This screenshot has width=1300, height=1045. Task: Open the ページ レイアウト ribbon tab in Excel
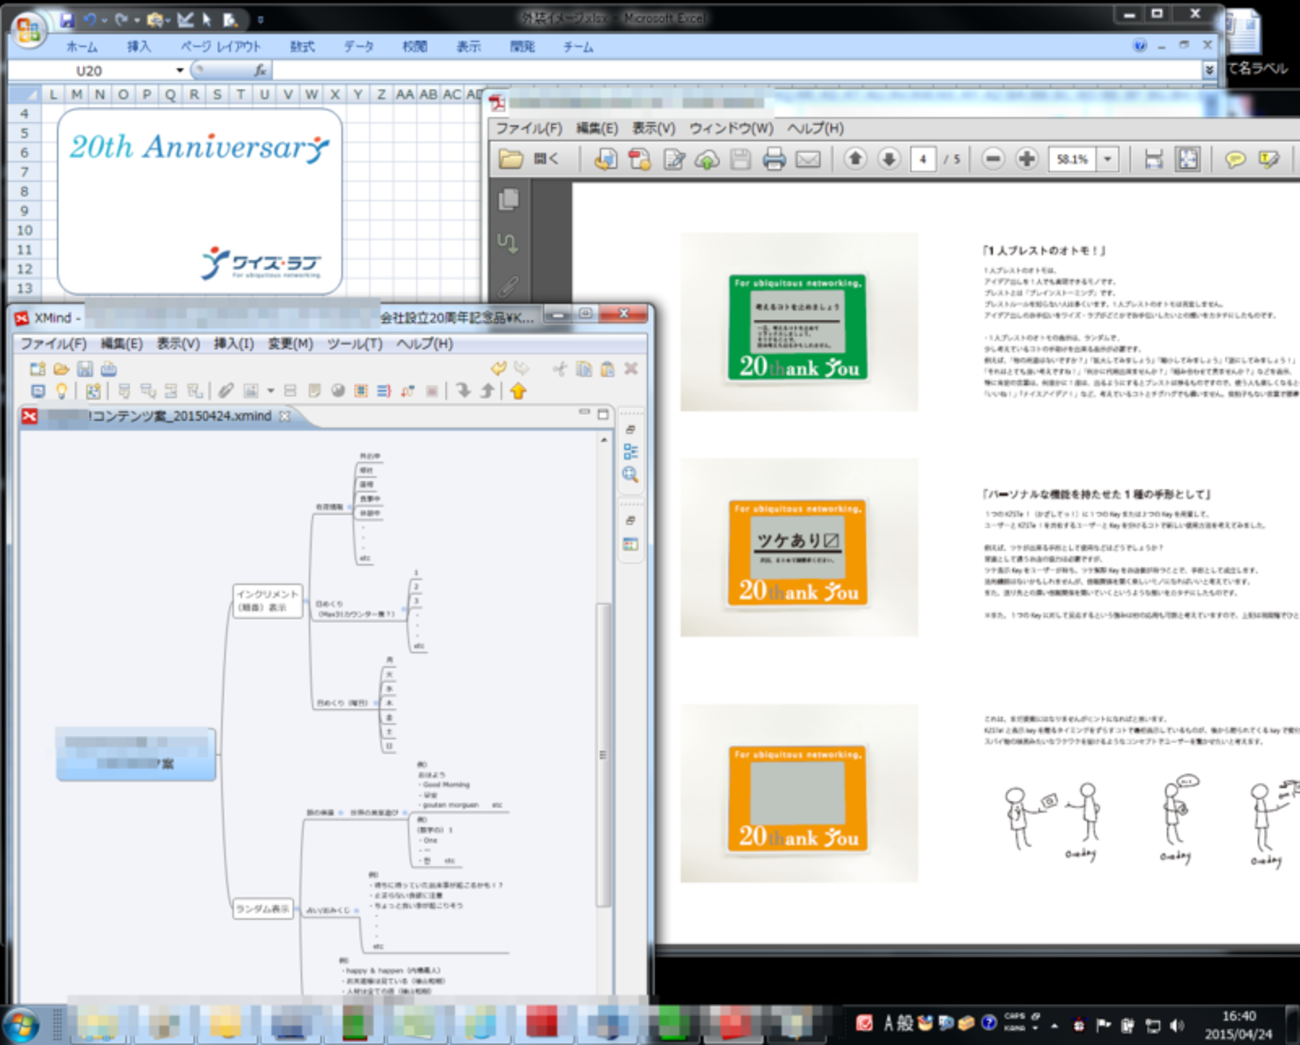(x=220, y=46)
